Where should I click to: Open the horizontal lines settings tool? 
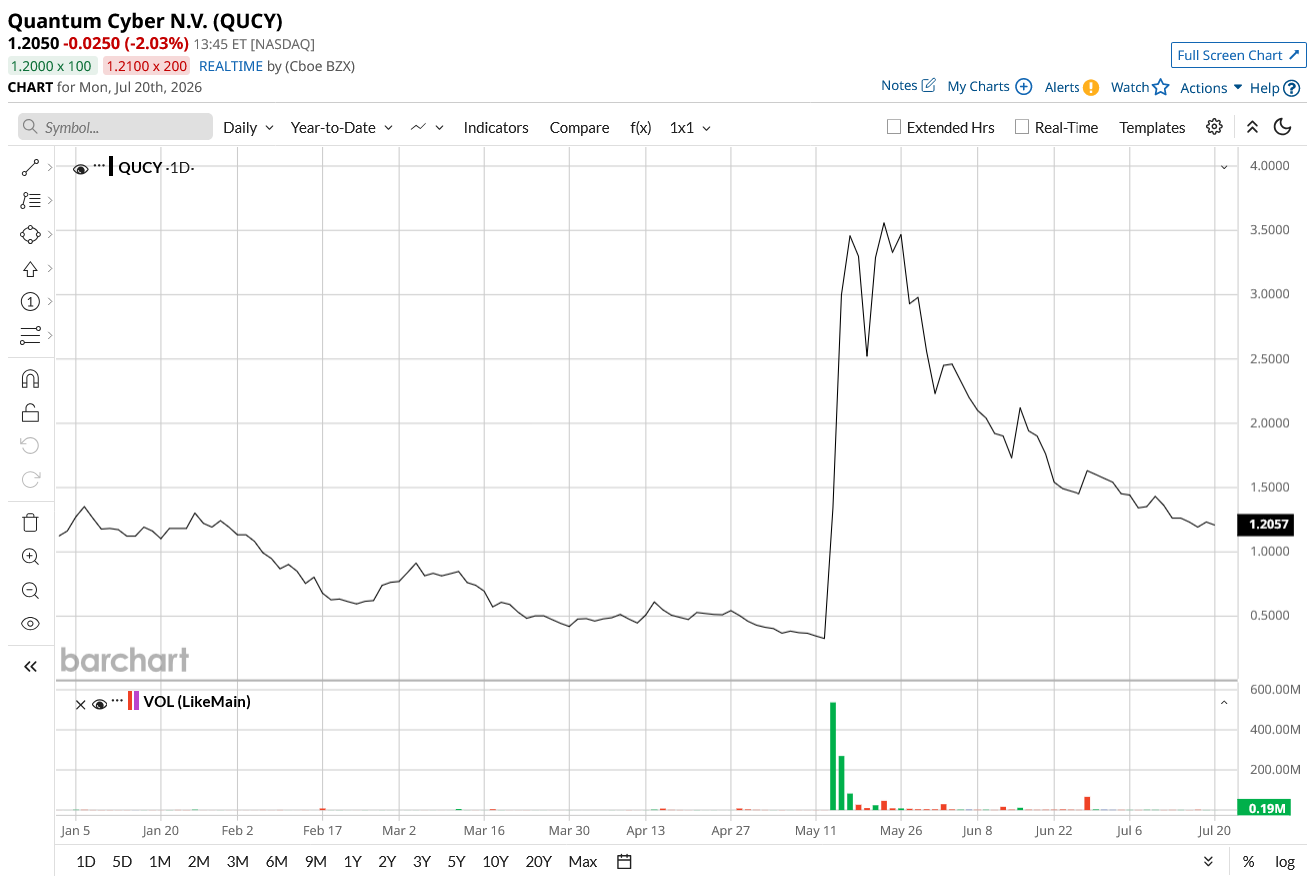[x=30, y=335]
